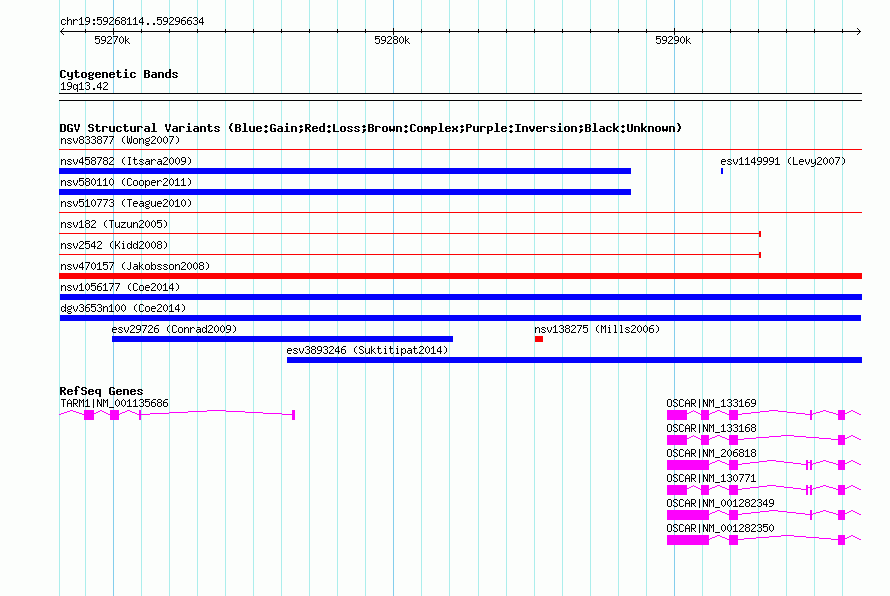This screenshot has width=890, height=596.
Task: Click the 59280k ruler tick label
Action: click(392, 40)
